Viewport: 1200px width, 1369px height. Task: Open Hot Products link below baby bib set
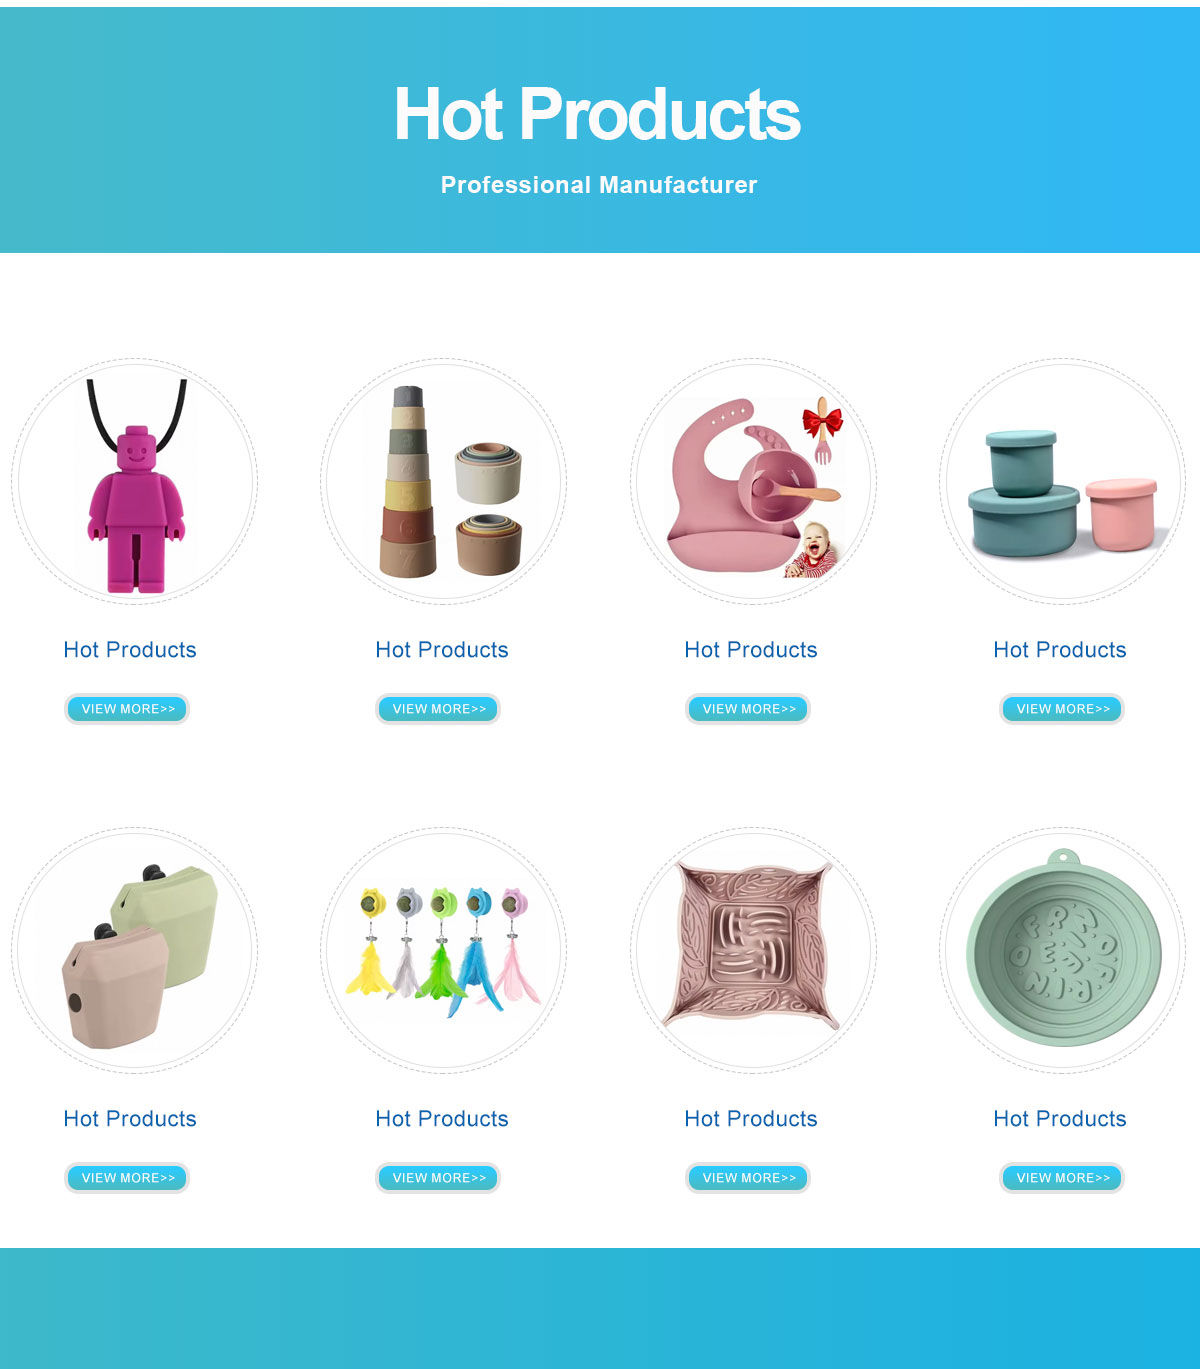pyautogui.click(x=751, y=650)
